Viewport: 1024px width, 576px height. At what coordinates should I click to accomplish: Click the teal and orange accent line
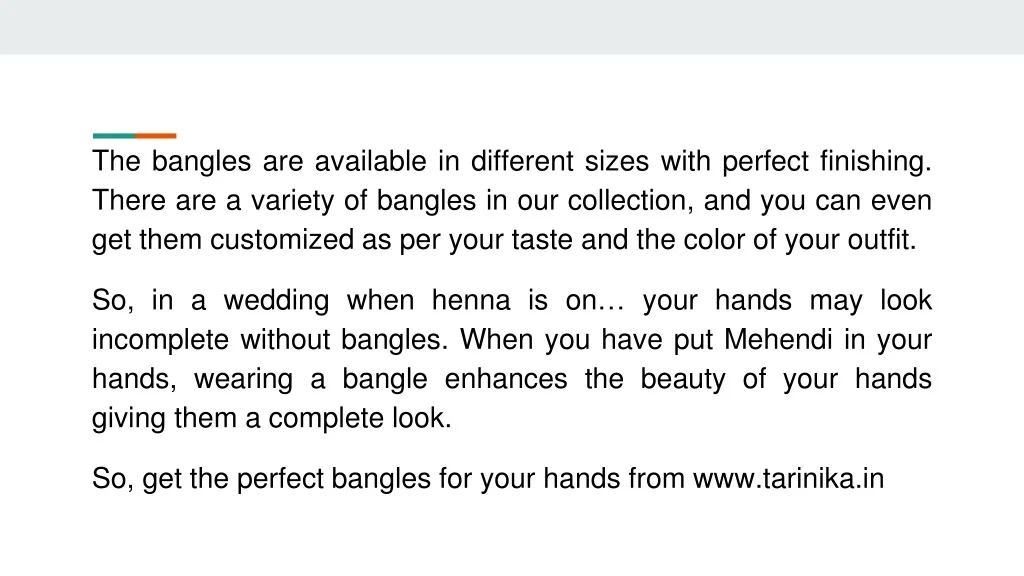pos(134,135)
